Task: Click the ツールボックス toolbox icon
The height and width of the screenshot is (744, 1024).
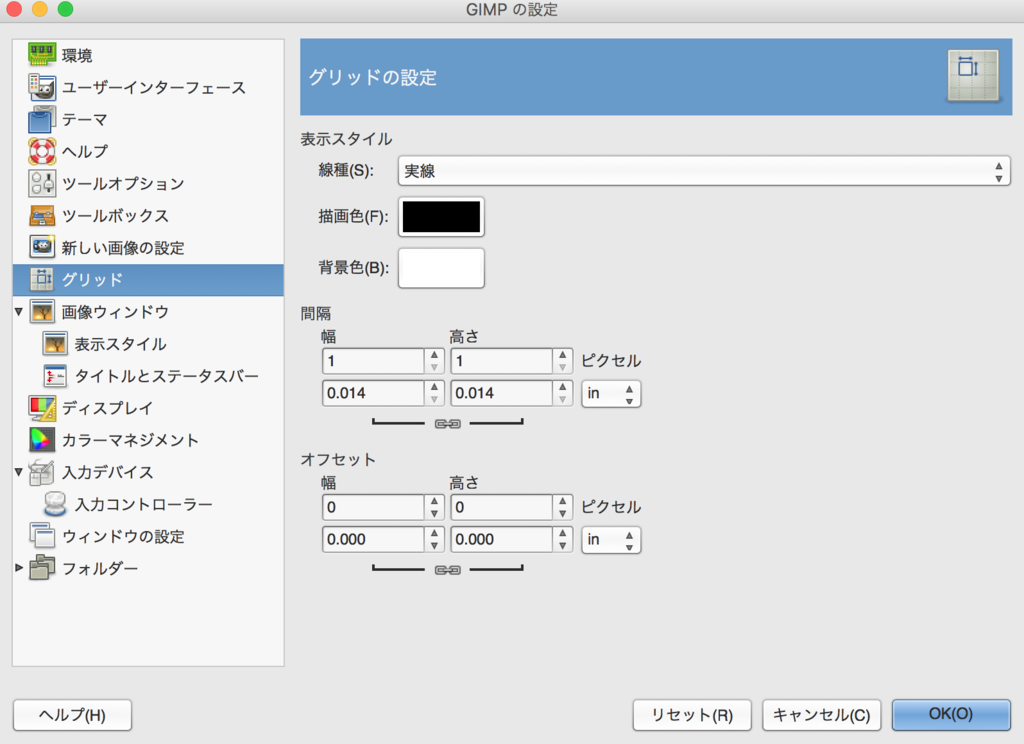Action: [42, 216]
